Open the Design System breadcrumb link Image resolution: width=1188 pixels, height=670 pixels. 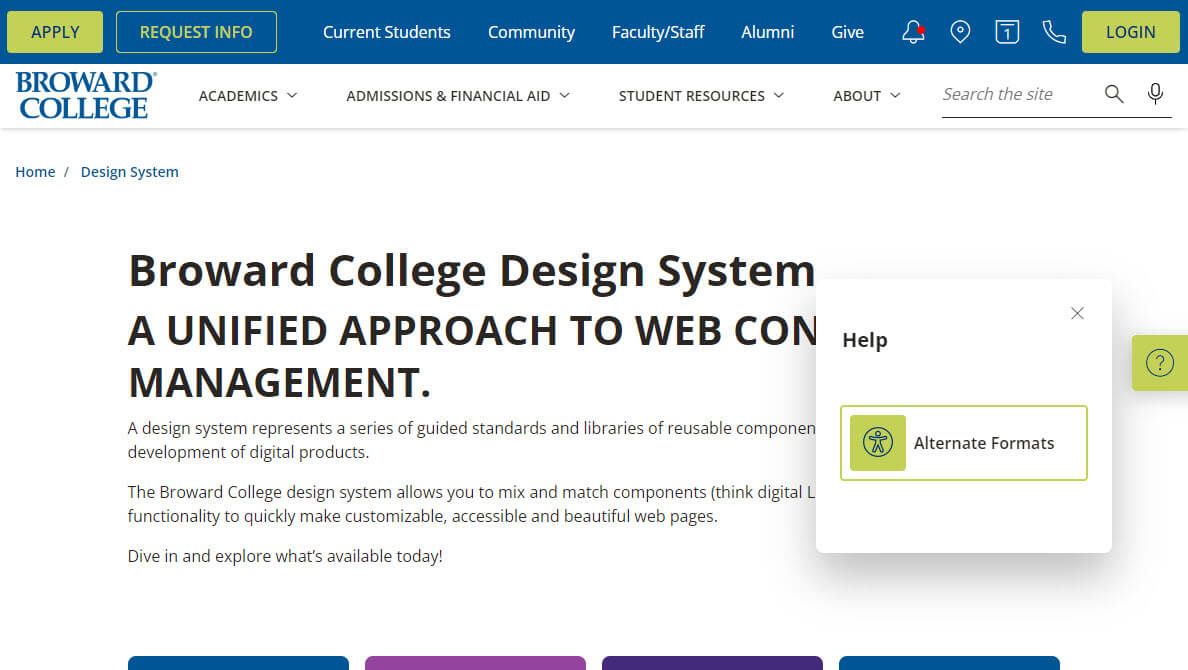130,172
